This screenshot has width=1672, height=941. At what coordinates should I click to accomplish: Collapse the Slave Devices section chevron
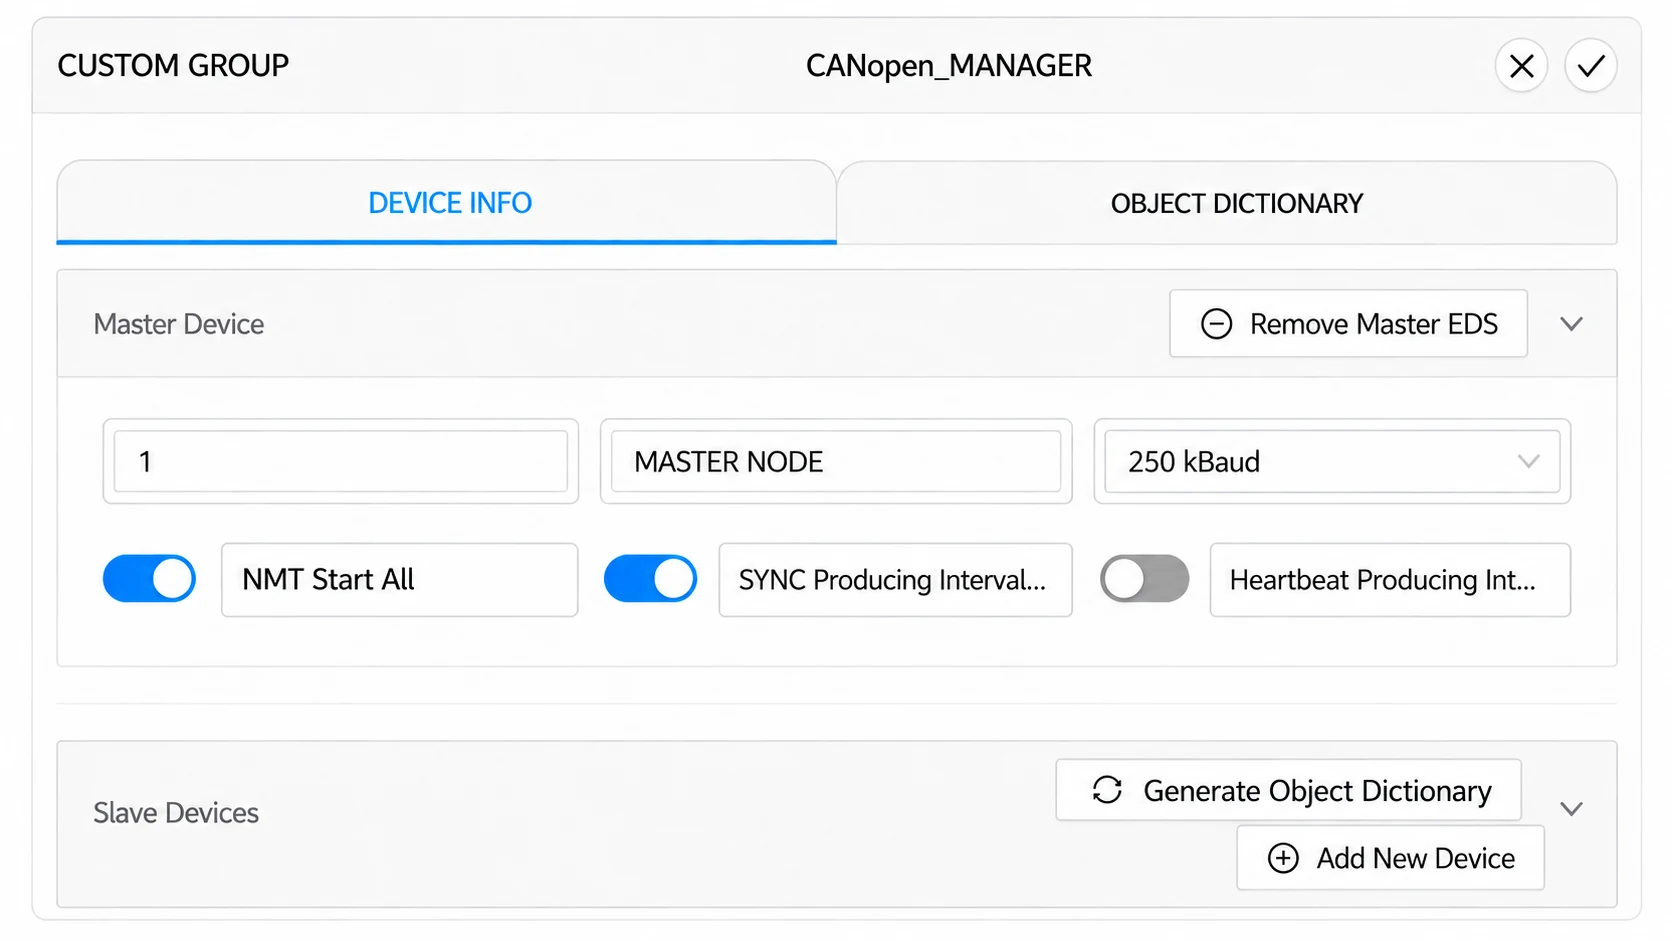1571,809
